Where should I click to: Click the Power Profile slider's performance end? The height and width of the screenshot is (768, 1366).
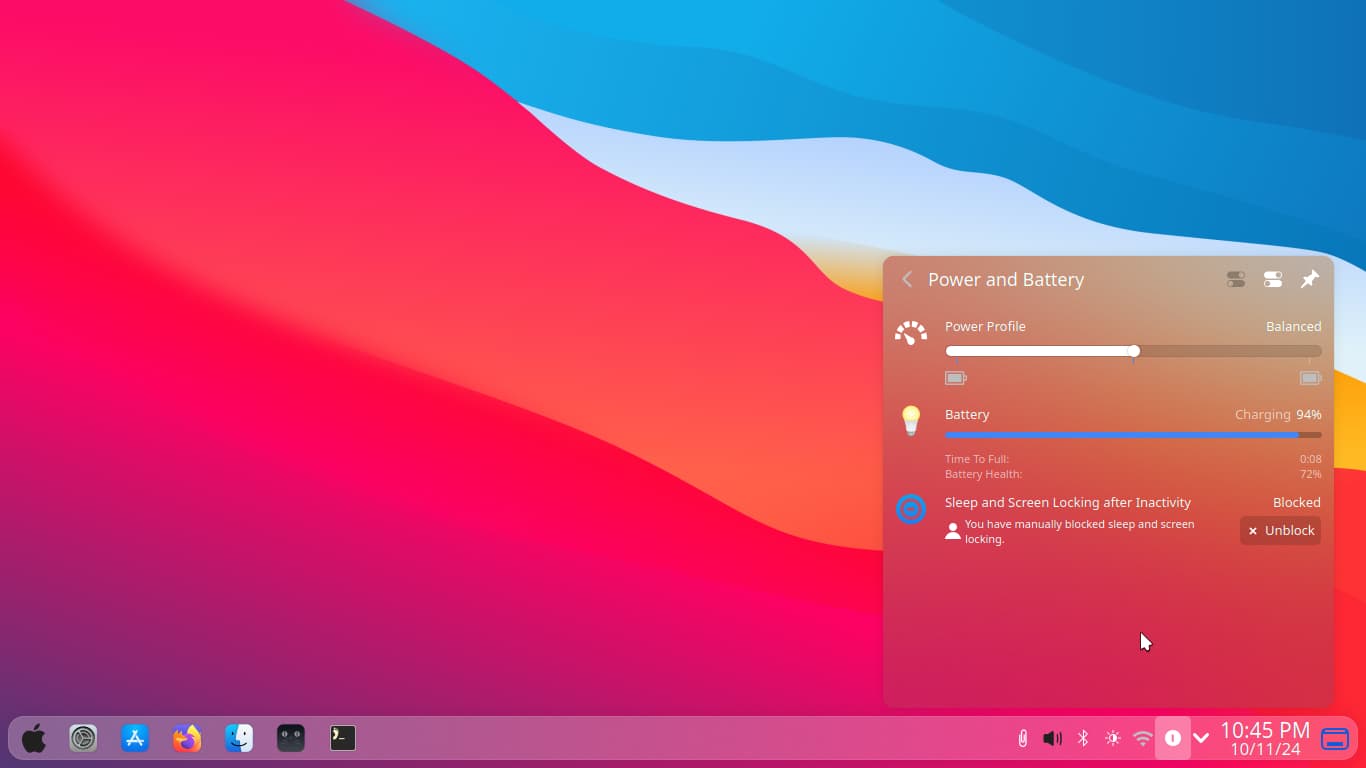tap(1318, 351)
